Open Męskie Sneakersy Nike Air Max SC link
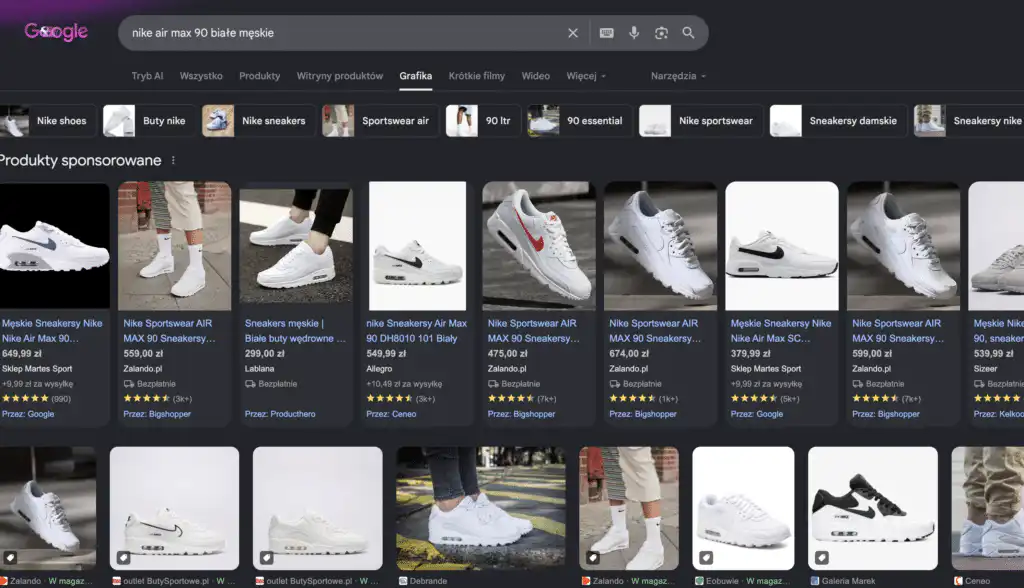Image resolution: width=1024 pixels, height=588 pixels. point(781,331)
